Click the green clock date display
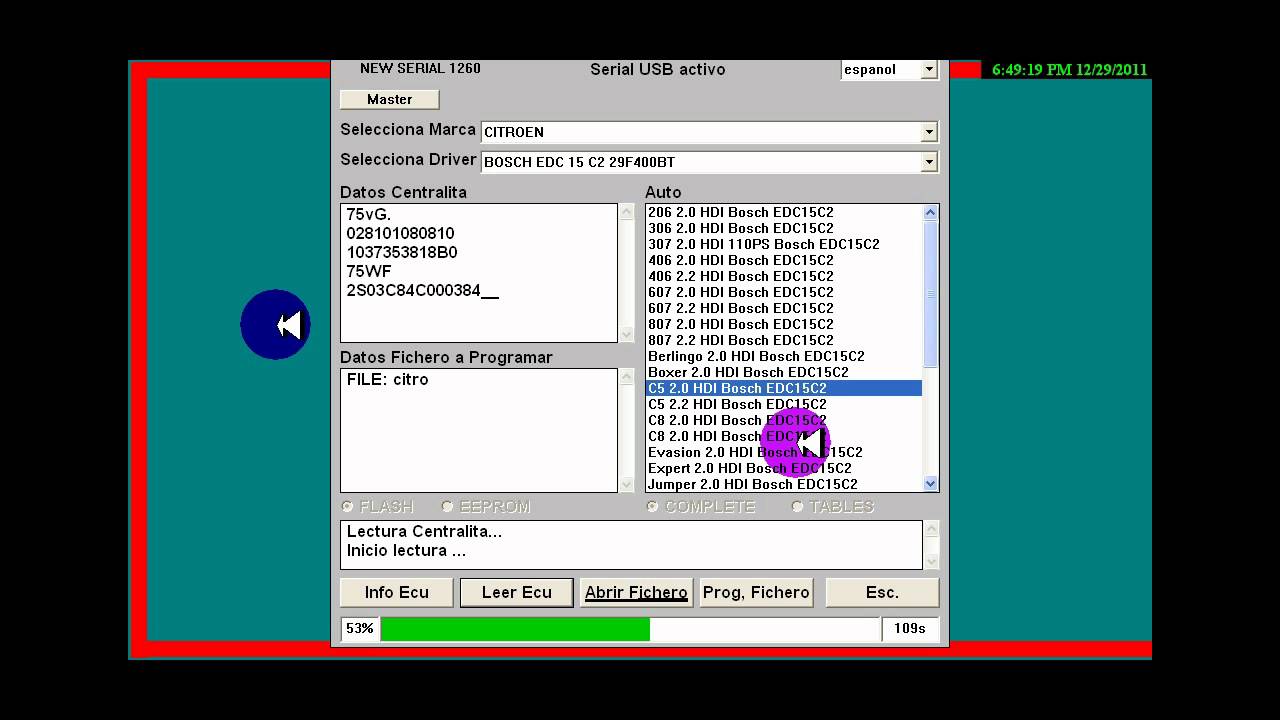Screen dimensions: 1280x720 click(x=1070, y=70)
